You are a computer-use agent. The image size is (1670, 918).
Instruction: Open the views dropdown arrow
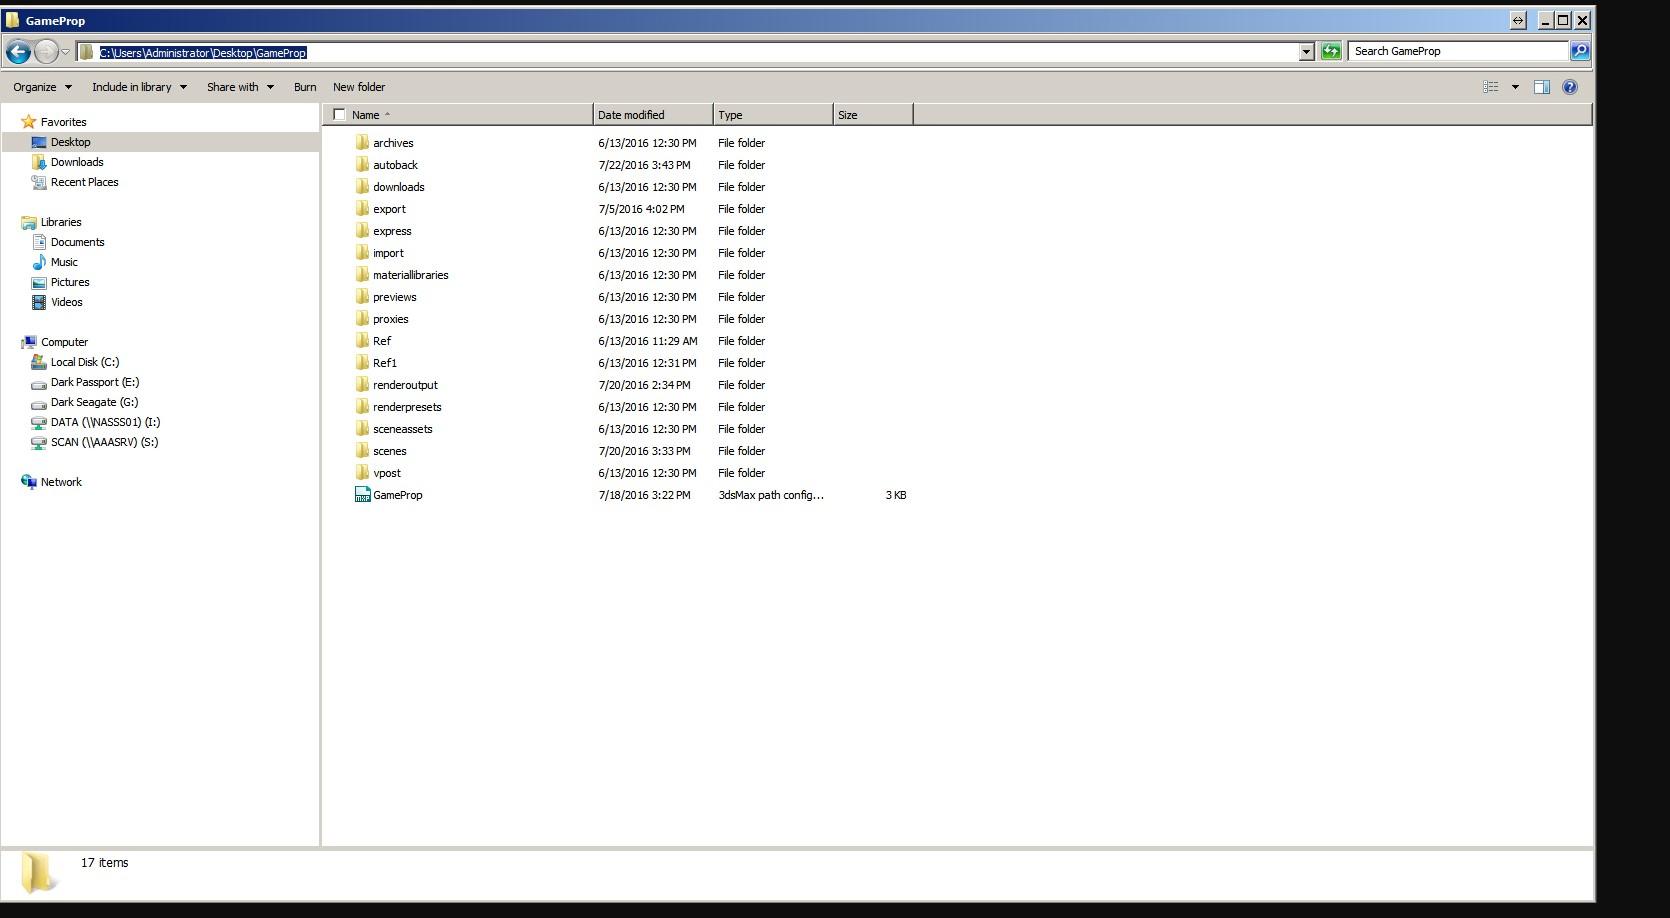click(x=1513, y=87)
